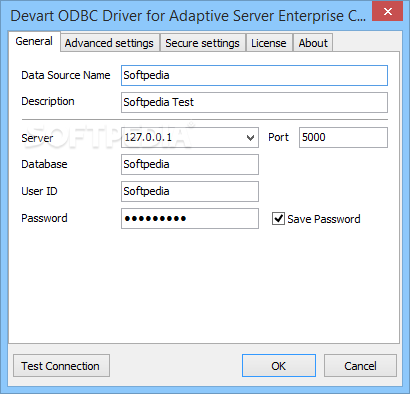Screen dimensions: 410x394
Task: Open the Secure settings tab
Action: (x=202, y=43)
